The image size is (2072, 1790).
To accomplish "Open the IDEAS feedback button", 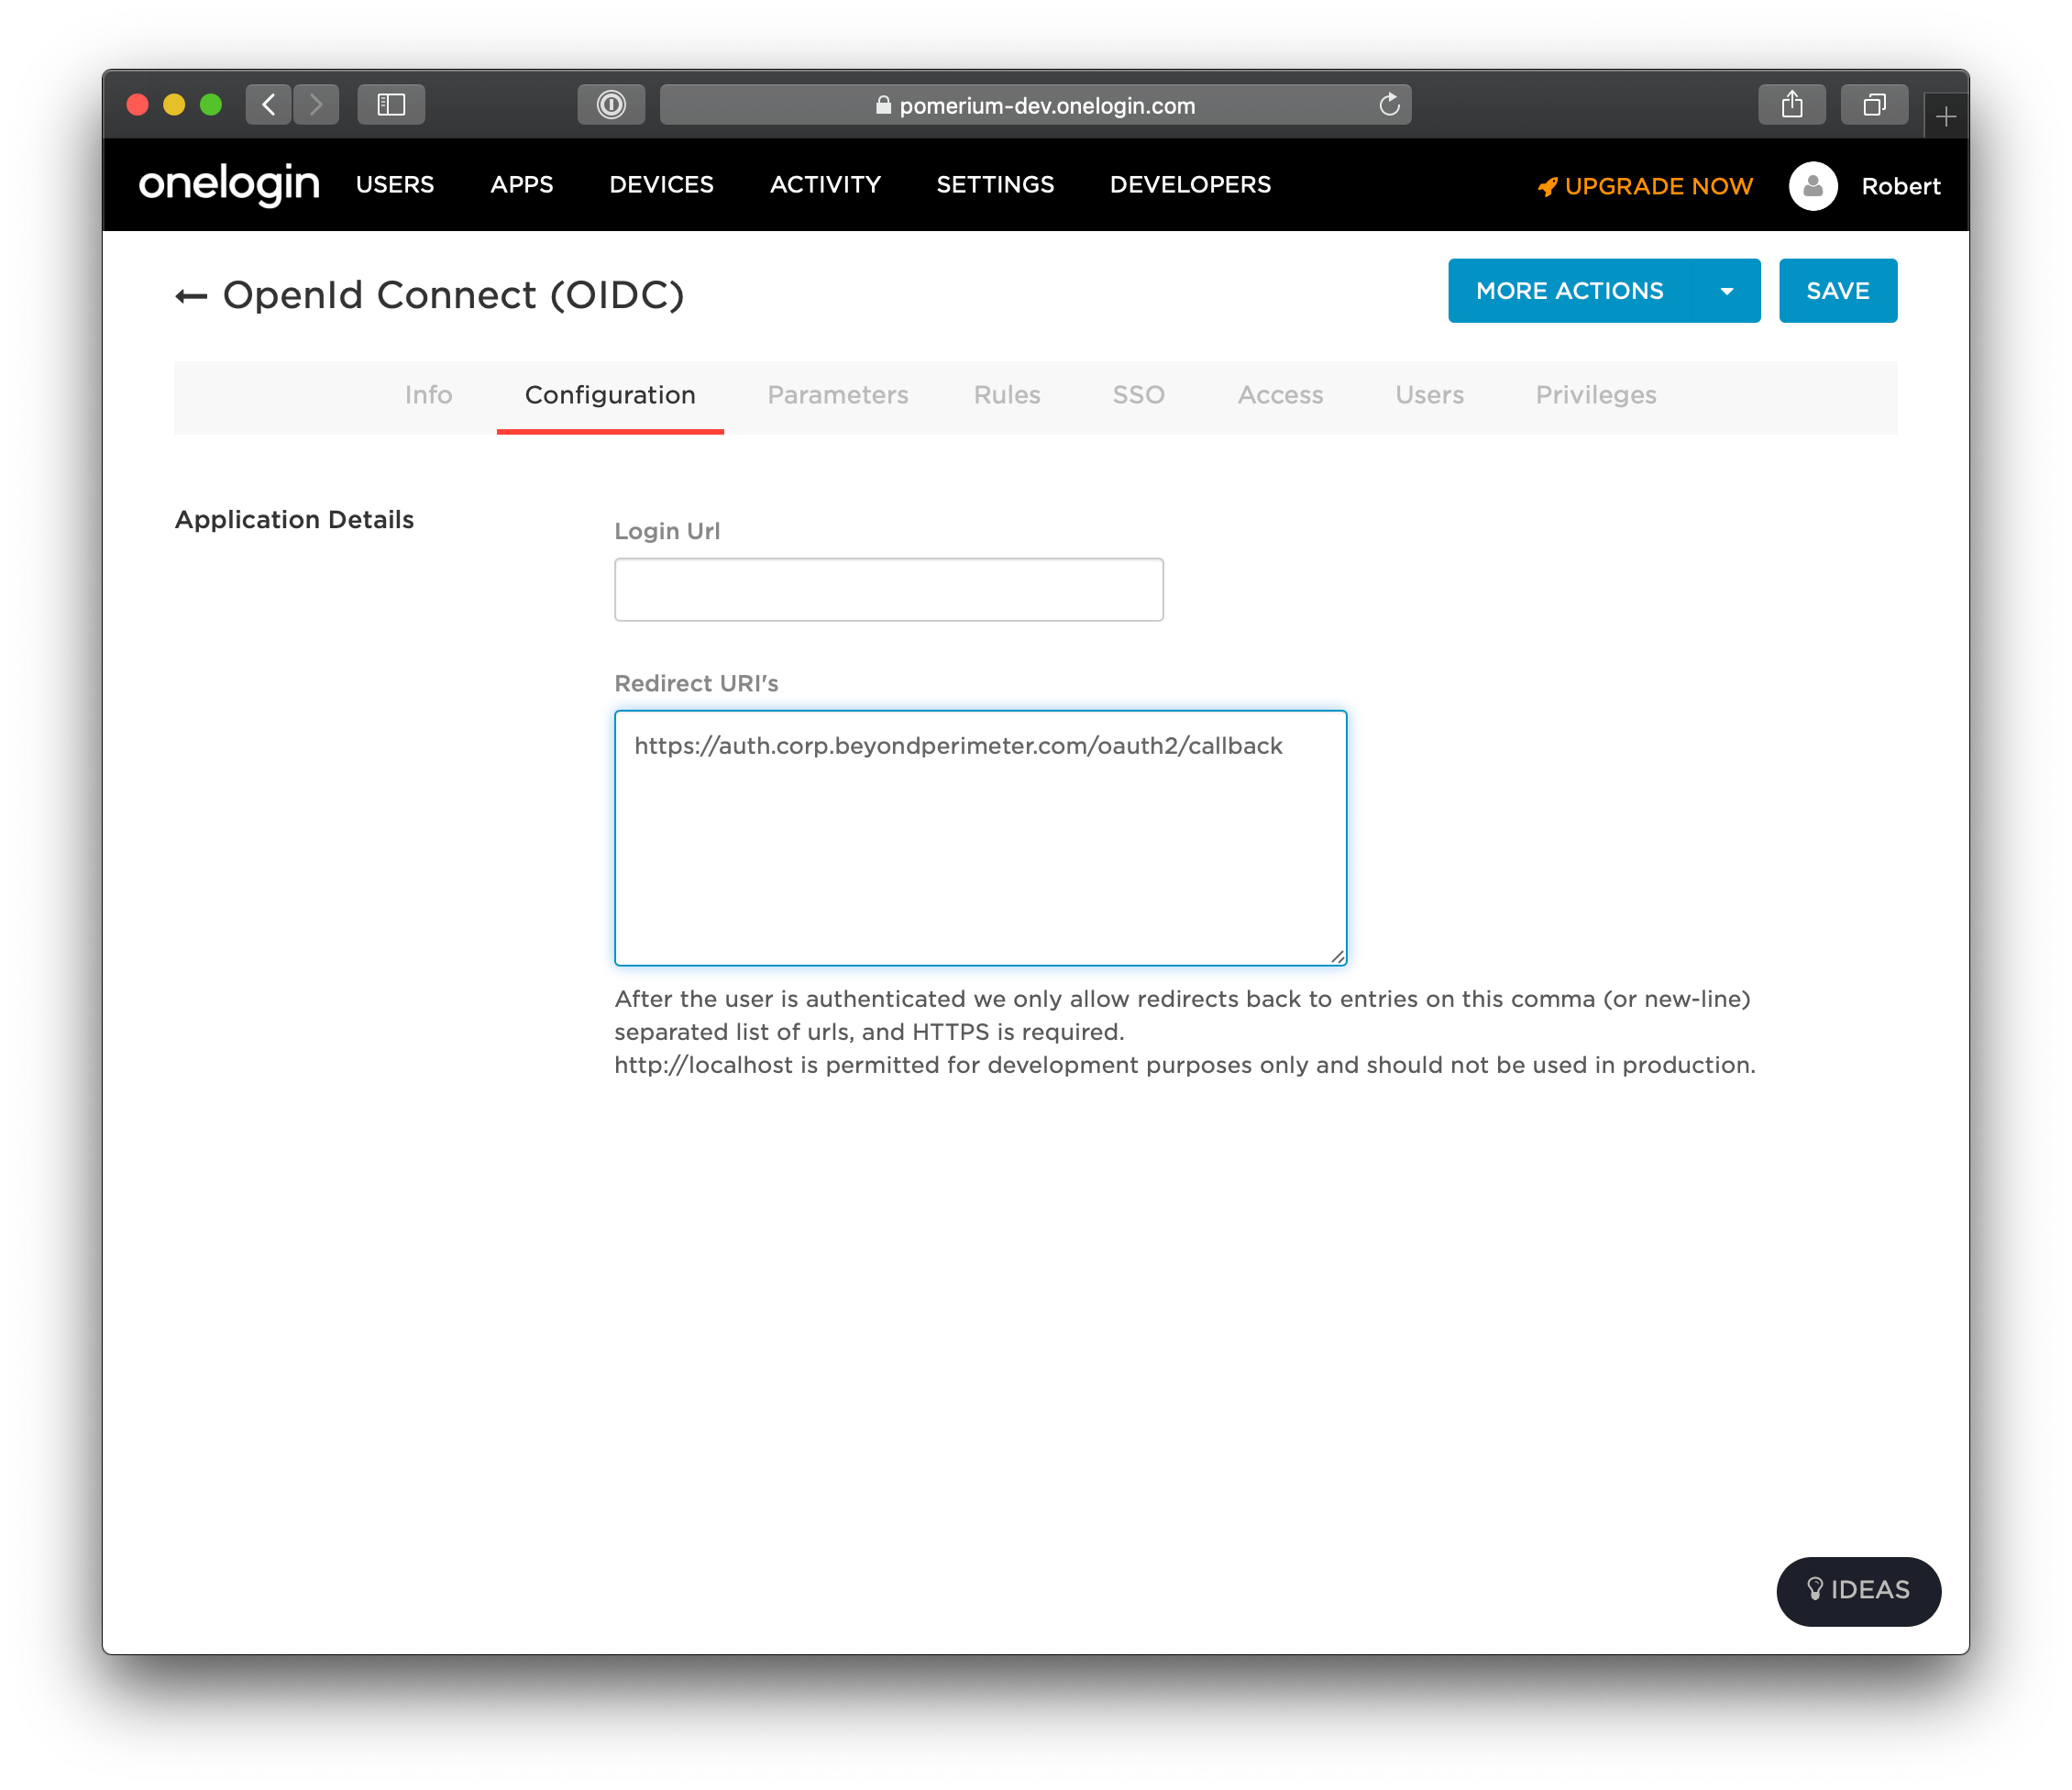I will (1858, 1591).
